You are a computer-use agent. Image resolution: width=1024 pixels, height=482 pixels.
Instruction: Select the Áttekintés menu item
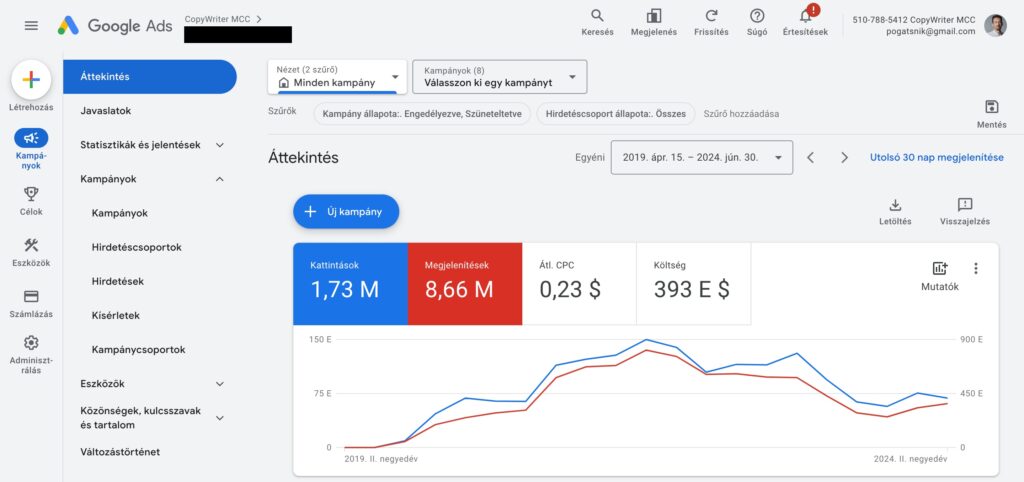pyautogui.click(x=150, y=76)
